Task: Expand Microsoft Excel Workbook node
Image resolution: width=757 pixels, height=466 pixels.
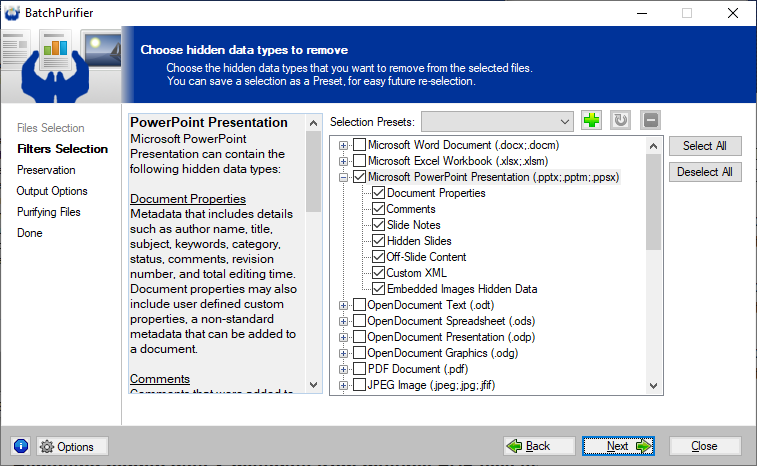Action: (x=343, y=161)
